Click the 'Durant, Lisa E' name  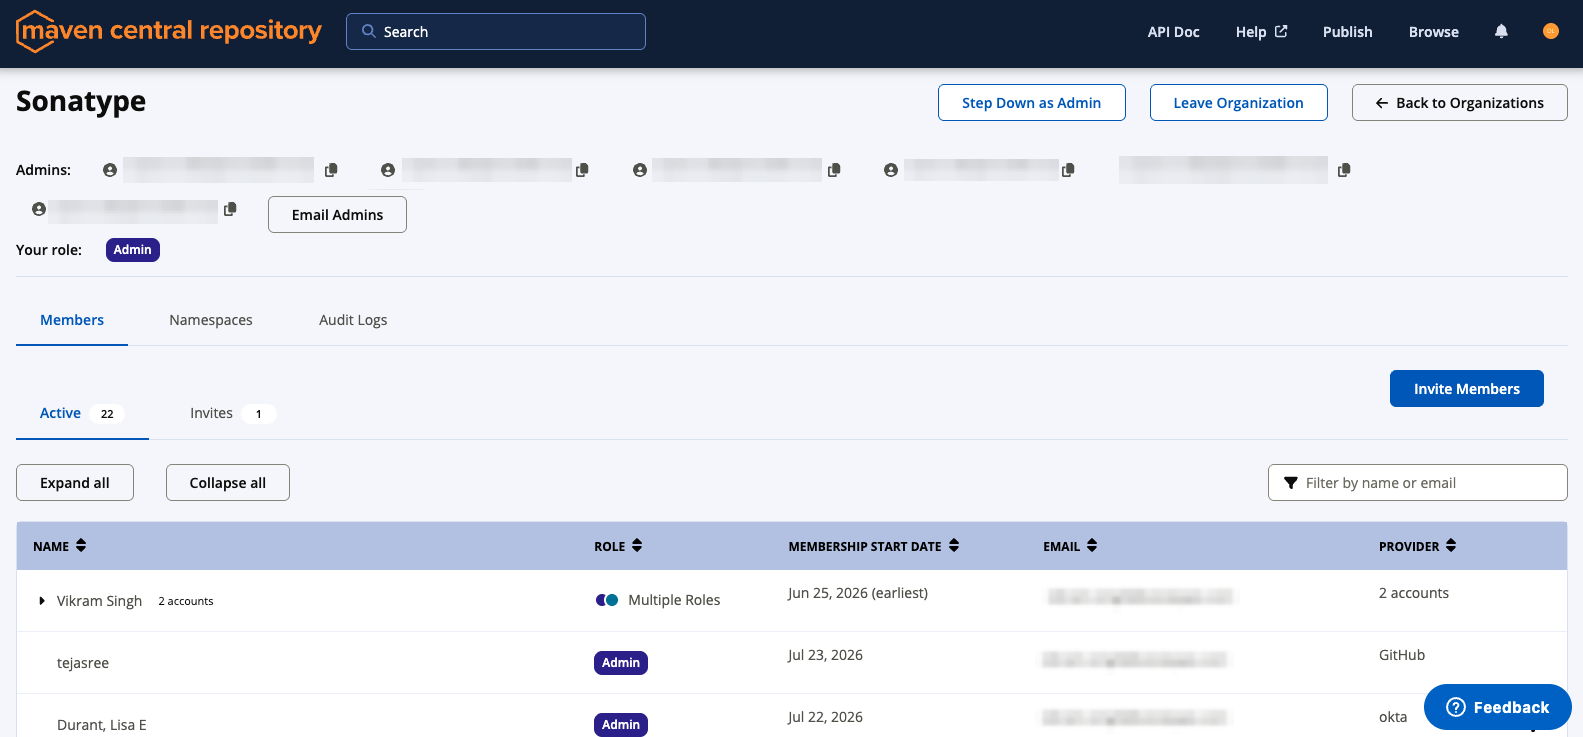102,725
